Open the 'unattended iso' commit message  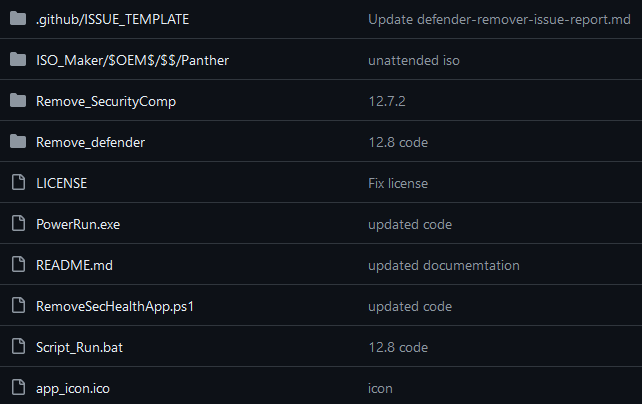coord(414,61)
